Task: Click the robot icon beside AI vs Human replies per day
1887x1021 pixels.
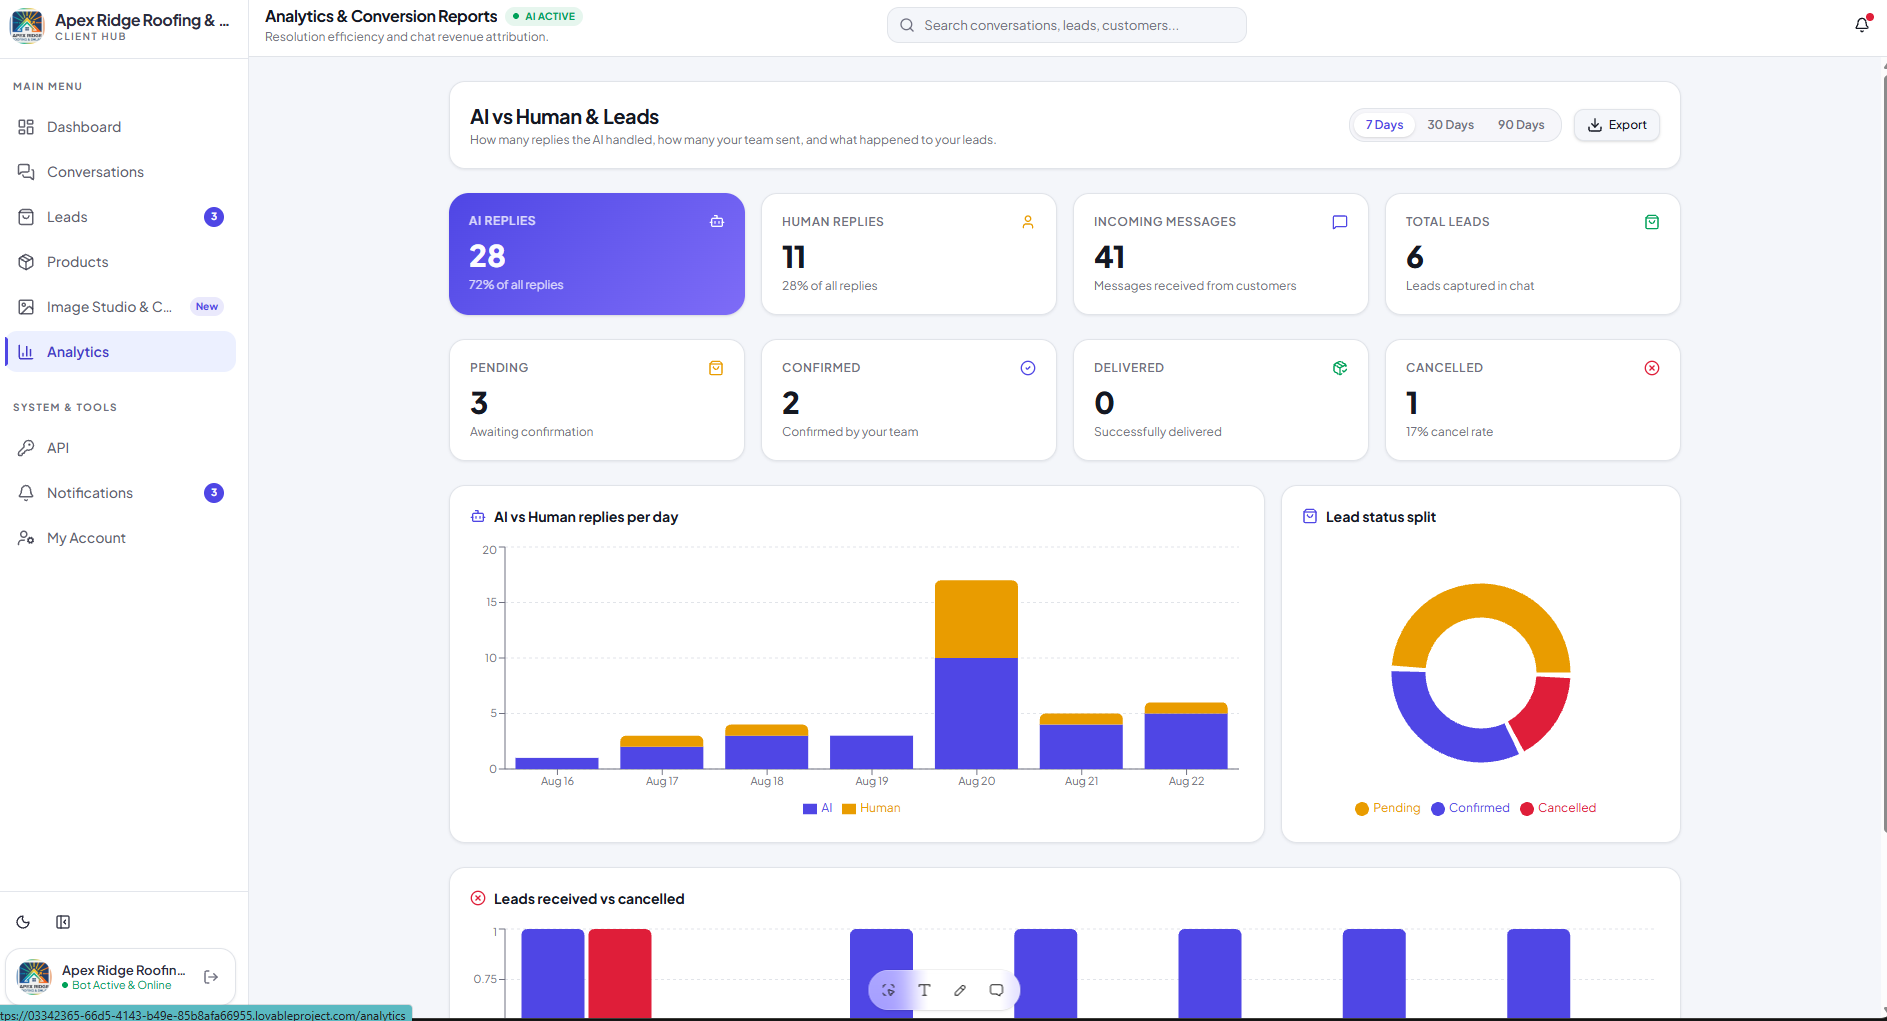Action: [x=478, y=517]
